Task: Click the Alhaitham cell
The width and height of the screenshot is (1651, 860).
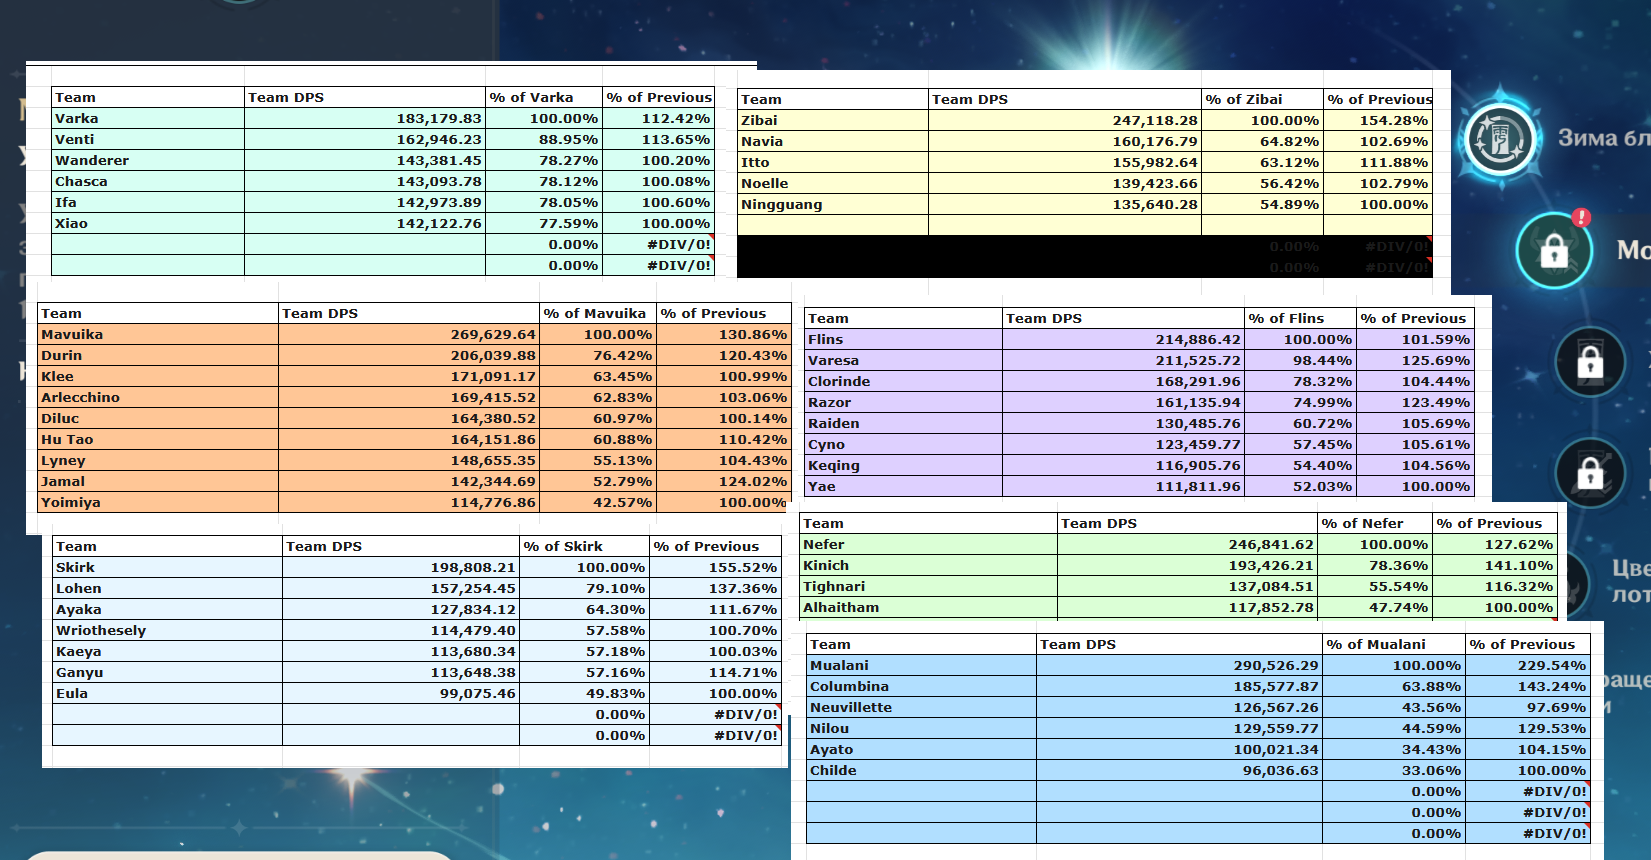Action: coord(929,607)
